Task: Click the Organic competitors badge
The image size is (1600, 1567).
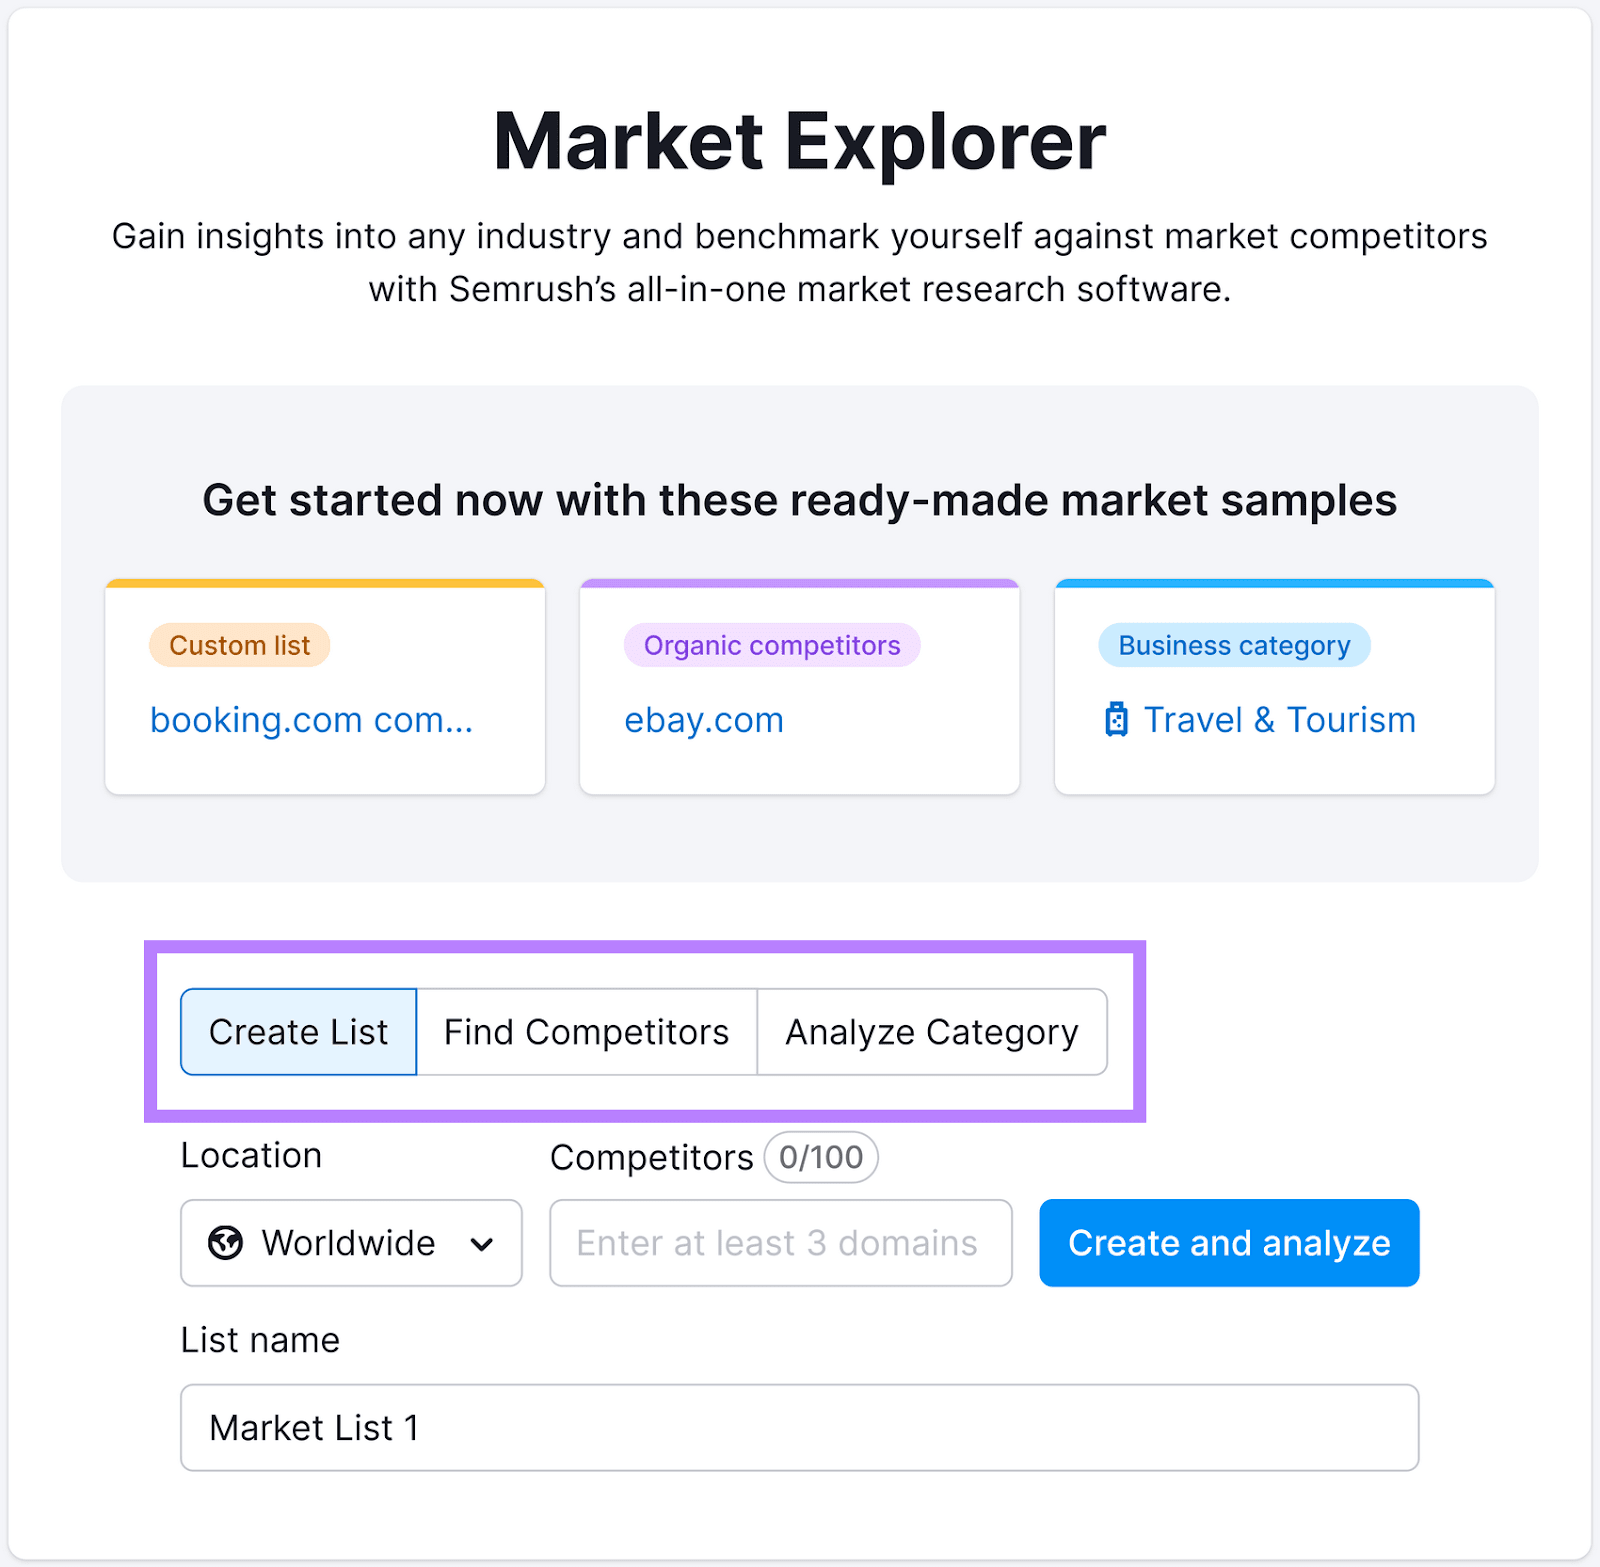Action: tap(771, 645)
